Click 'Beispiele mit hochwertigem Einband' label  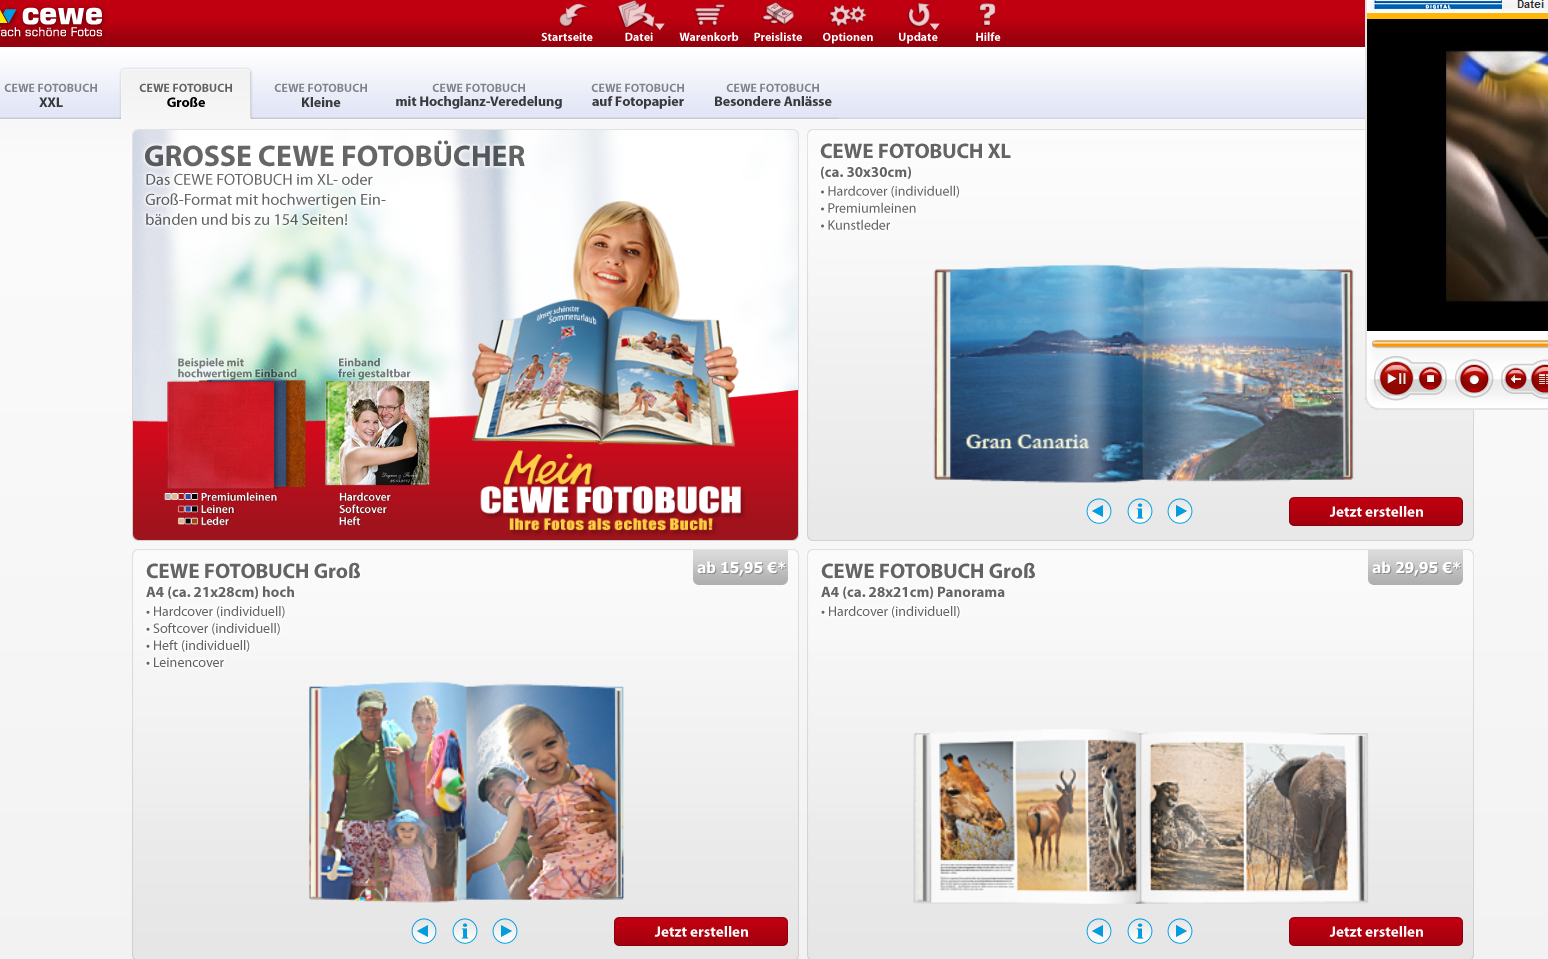click(x=237, y=368)
